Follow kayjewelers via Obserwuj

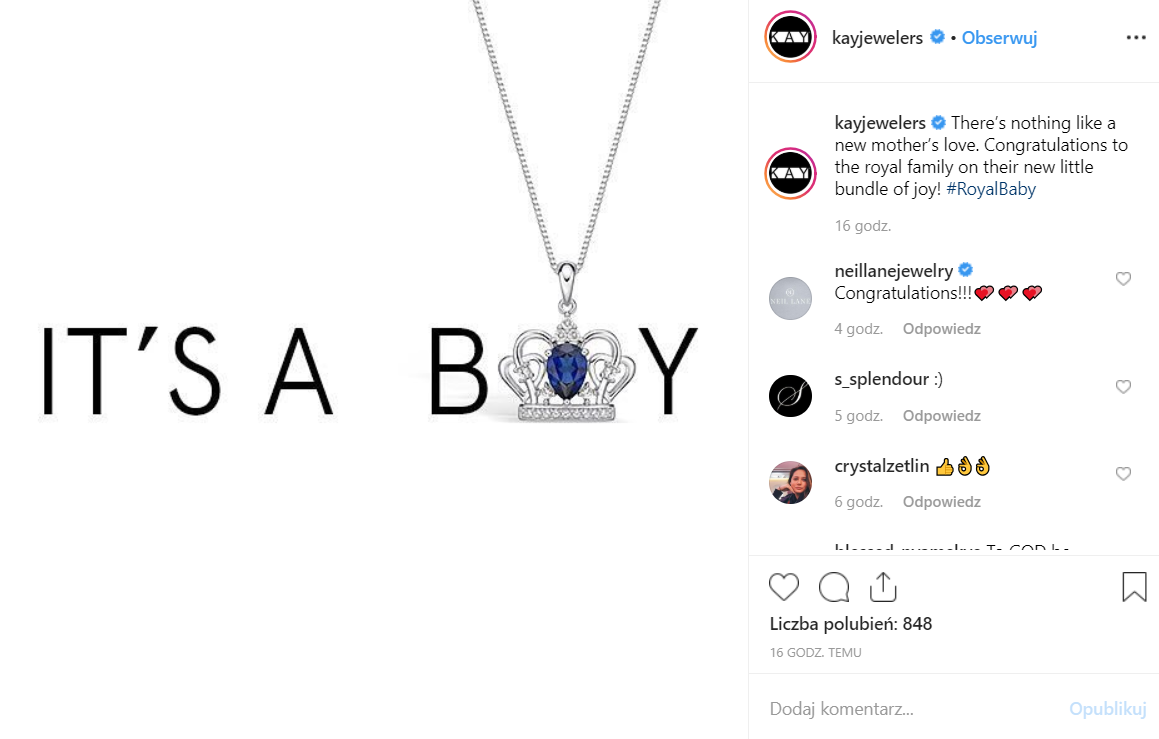click(999, 38)
